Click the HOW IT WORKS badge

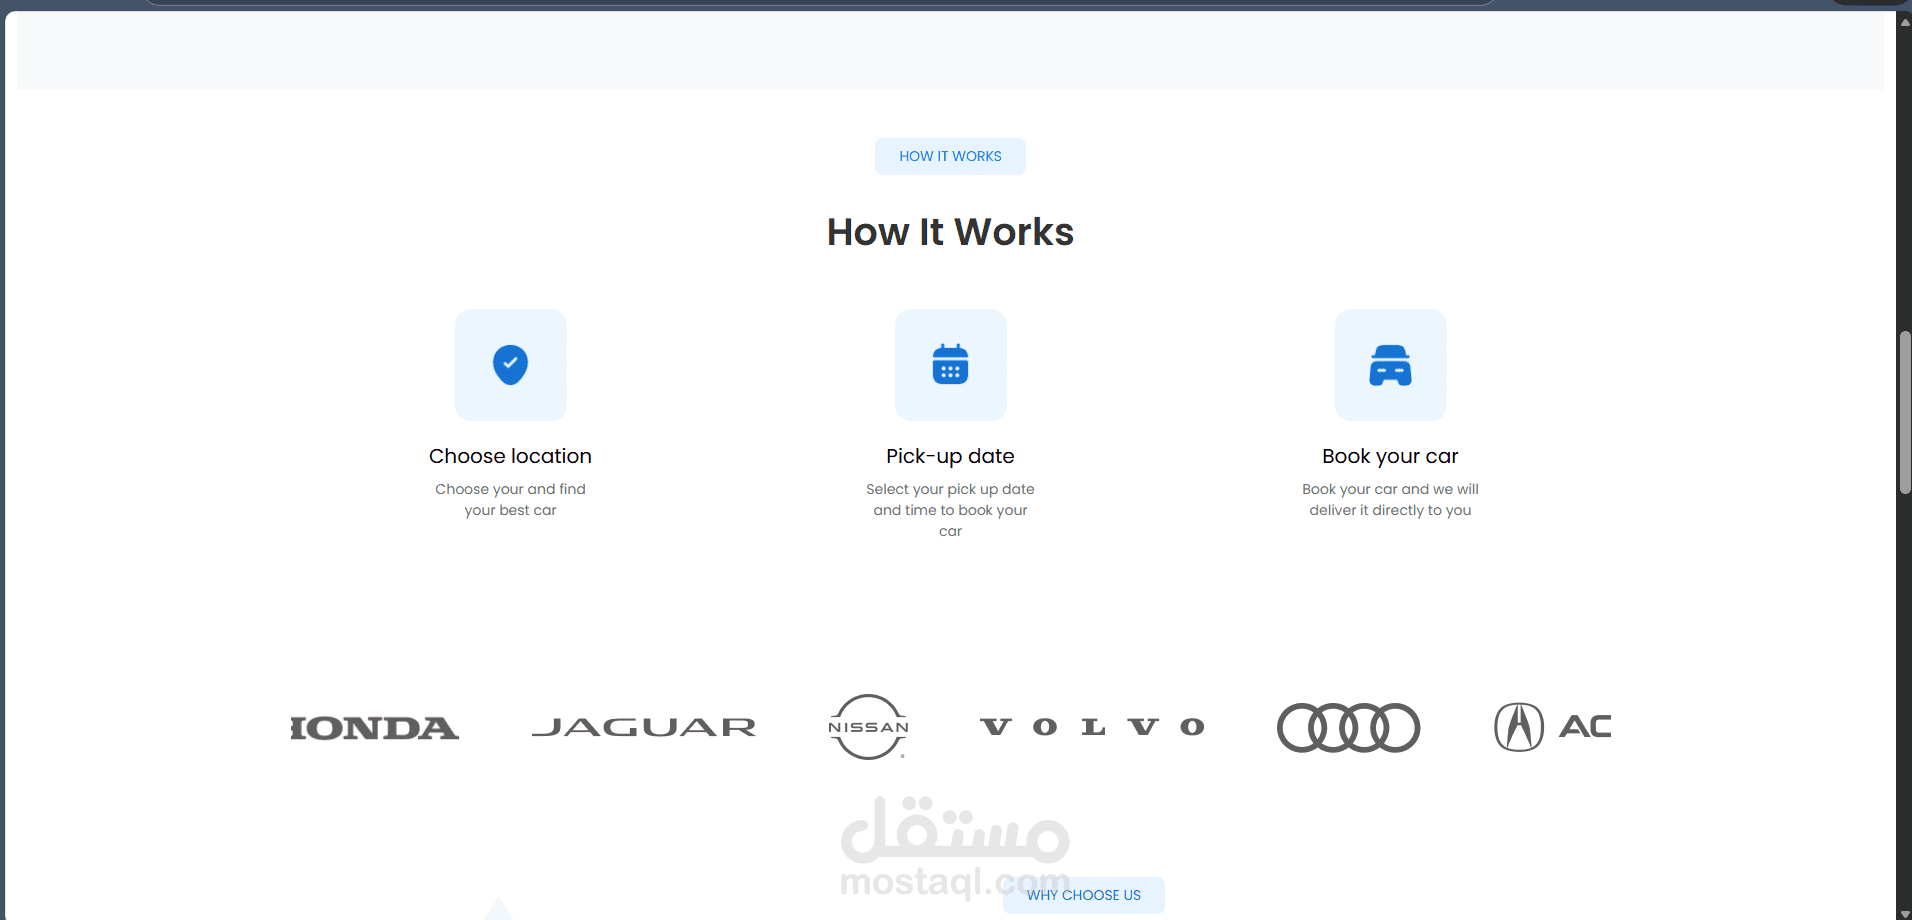pos(950,156)
